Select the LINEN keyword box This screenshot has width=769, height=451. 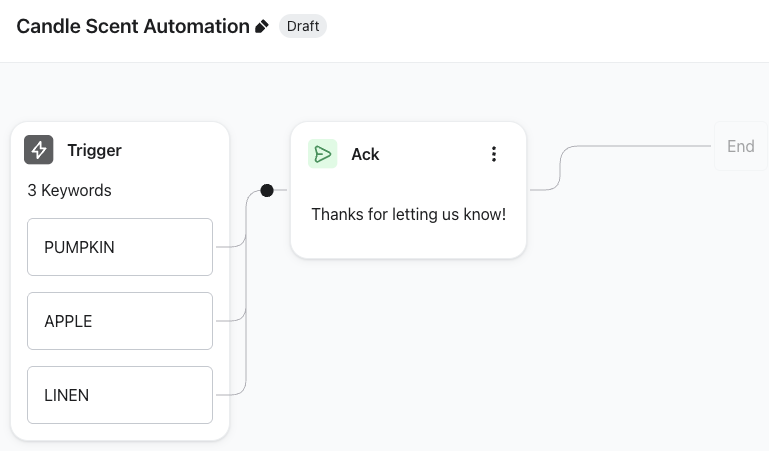click(120, 395)
